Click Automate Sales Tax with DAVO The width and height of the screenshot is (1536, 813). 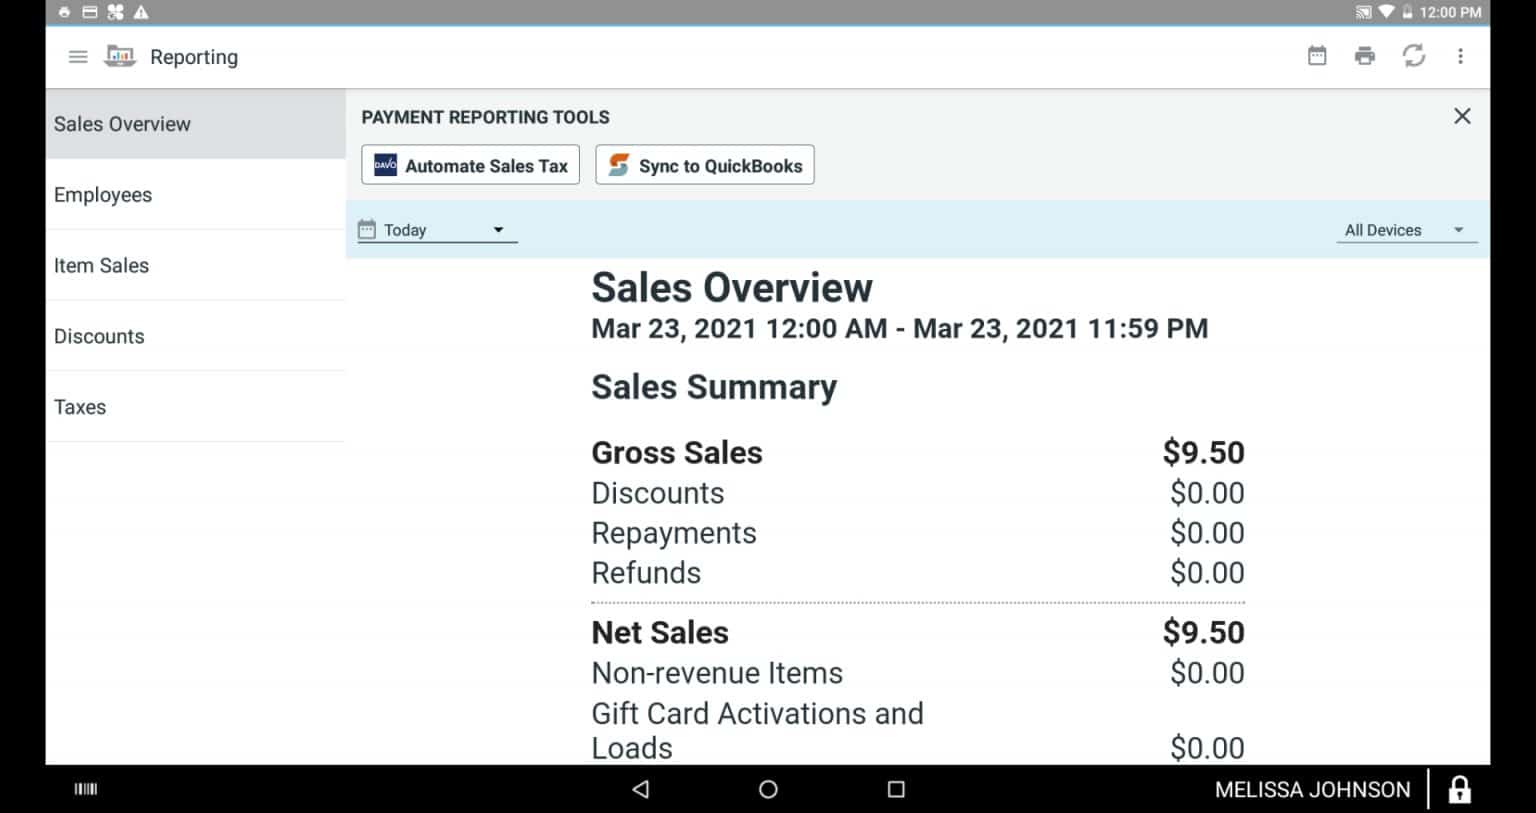coord(470,165)
